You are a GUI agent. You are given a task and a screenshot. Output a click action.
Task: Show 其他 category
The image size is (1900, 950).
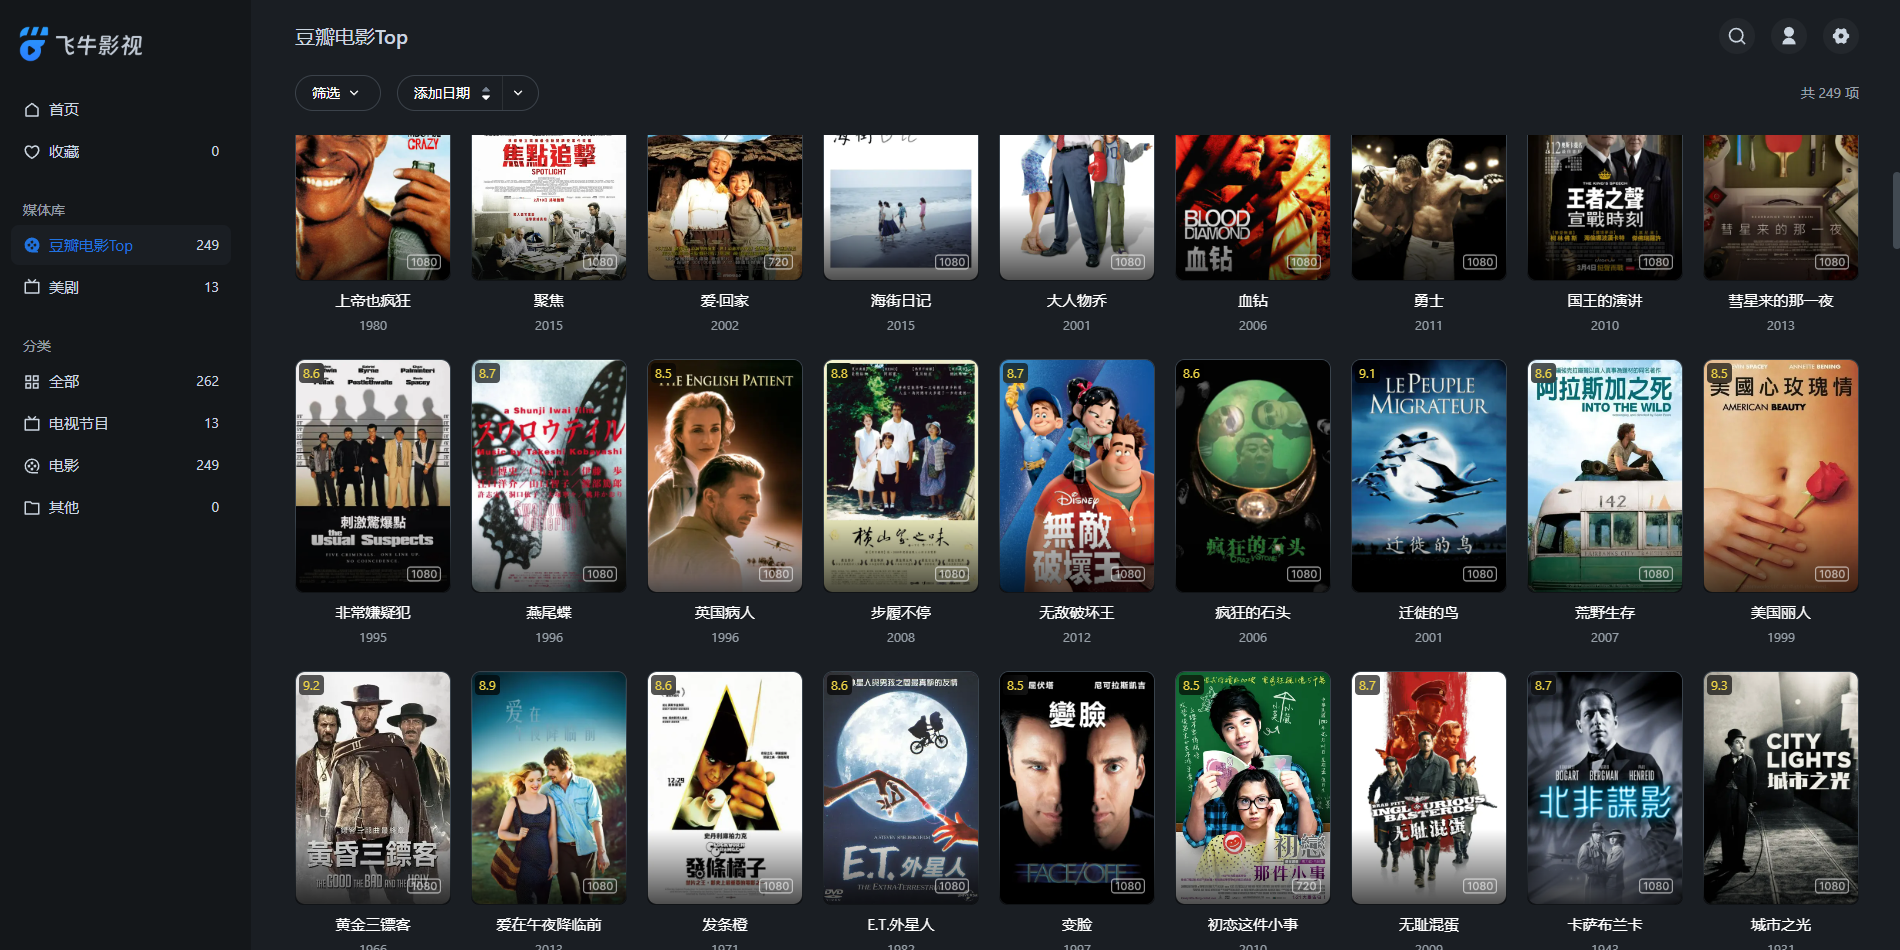coord(121,508)
